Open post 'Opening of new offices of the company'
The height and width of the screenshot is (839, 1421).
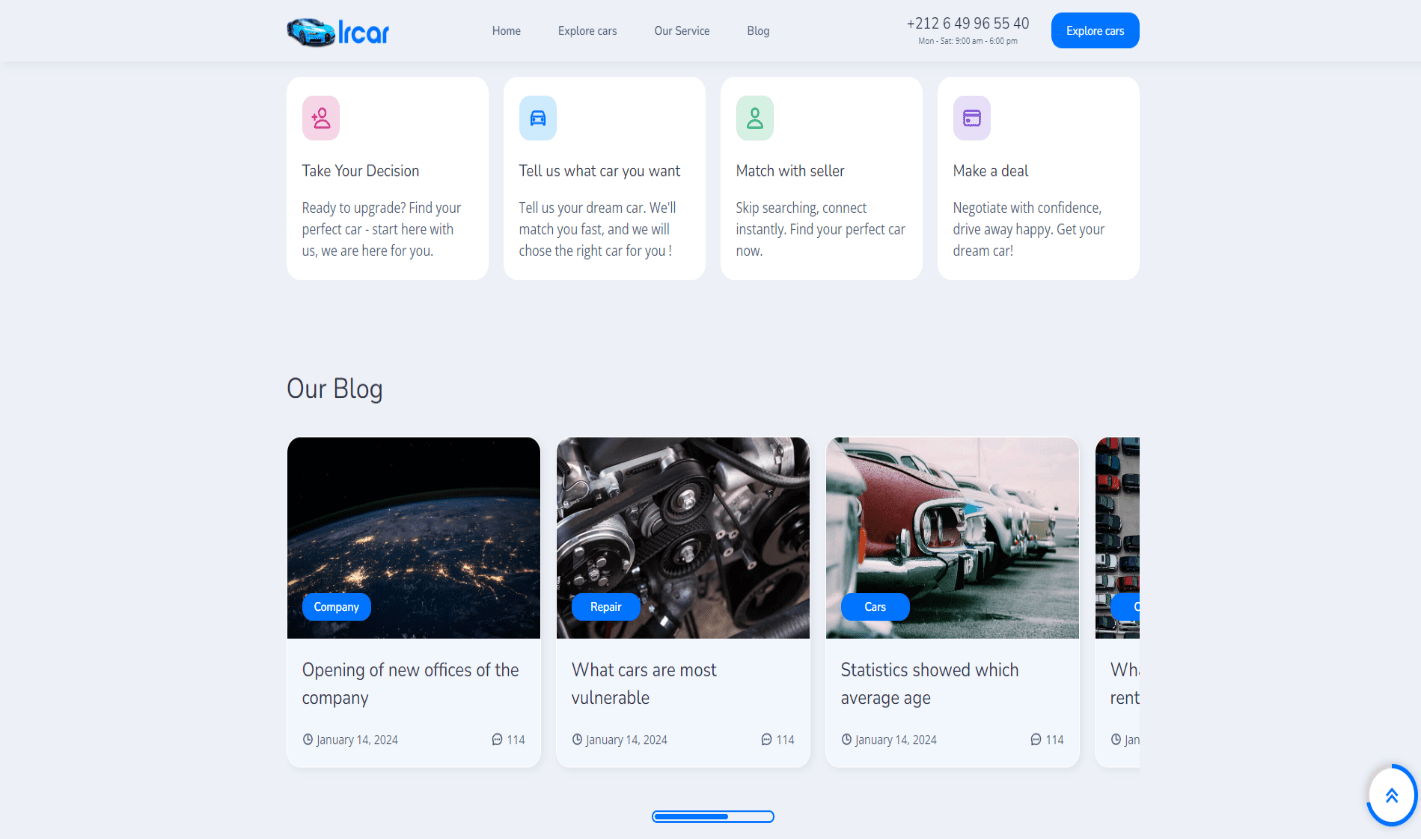(x=410, y=684)
